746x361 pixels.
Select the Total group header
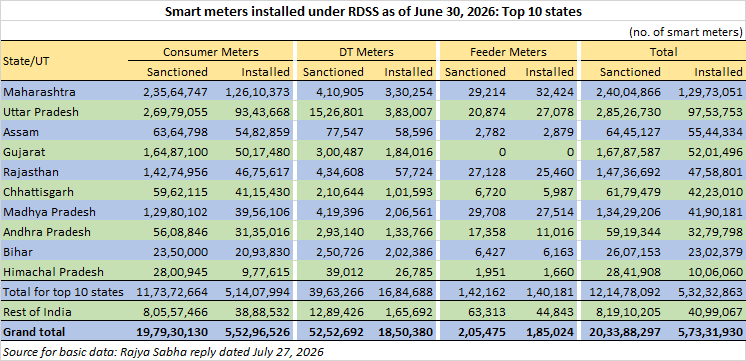click(664, 52)
